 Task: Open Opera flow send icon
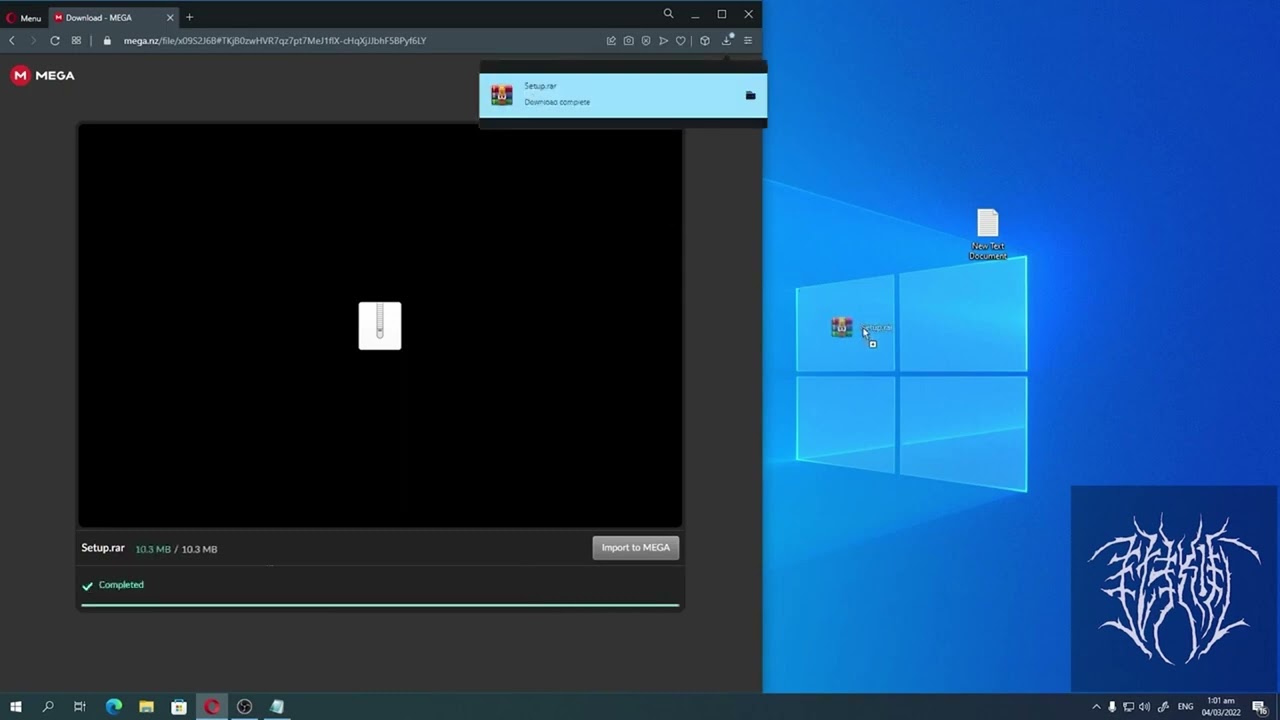[663, 41]
